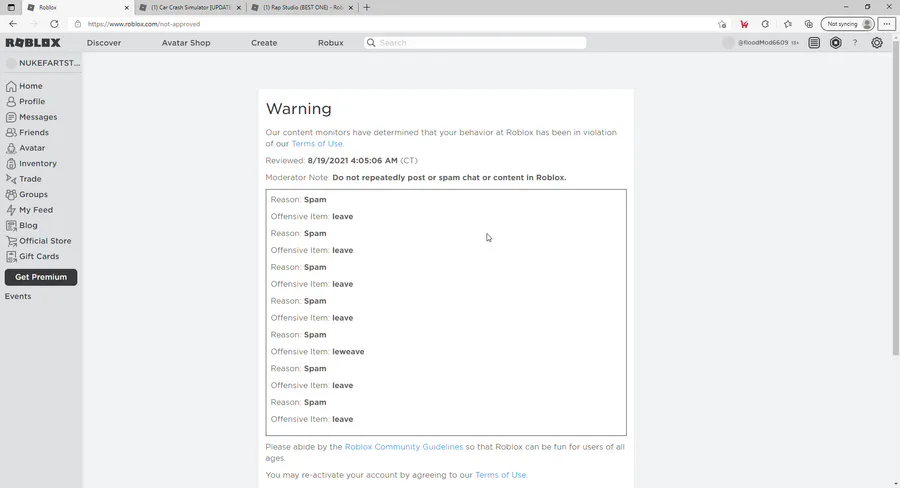This screenshot has width=900, height=488.
Task: Open the Collections icon in toolbar
Action: 808,24
